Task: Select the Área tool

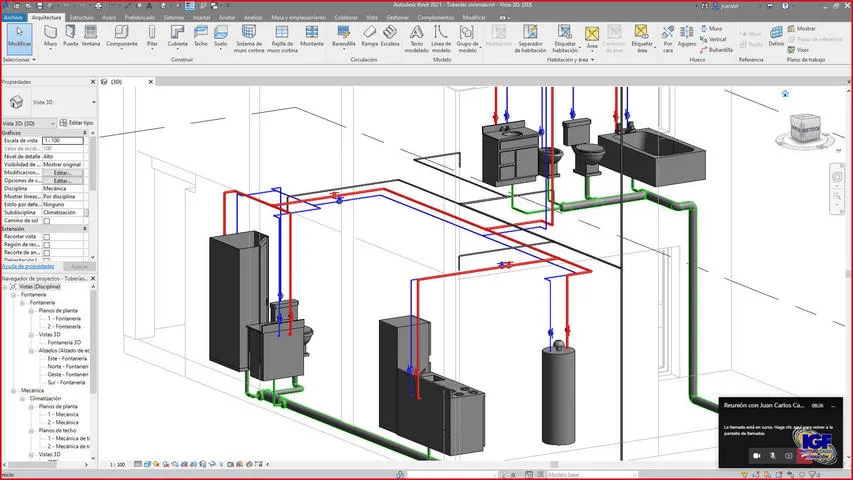Action: click(592, 38)
